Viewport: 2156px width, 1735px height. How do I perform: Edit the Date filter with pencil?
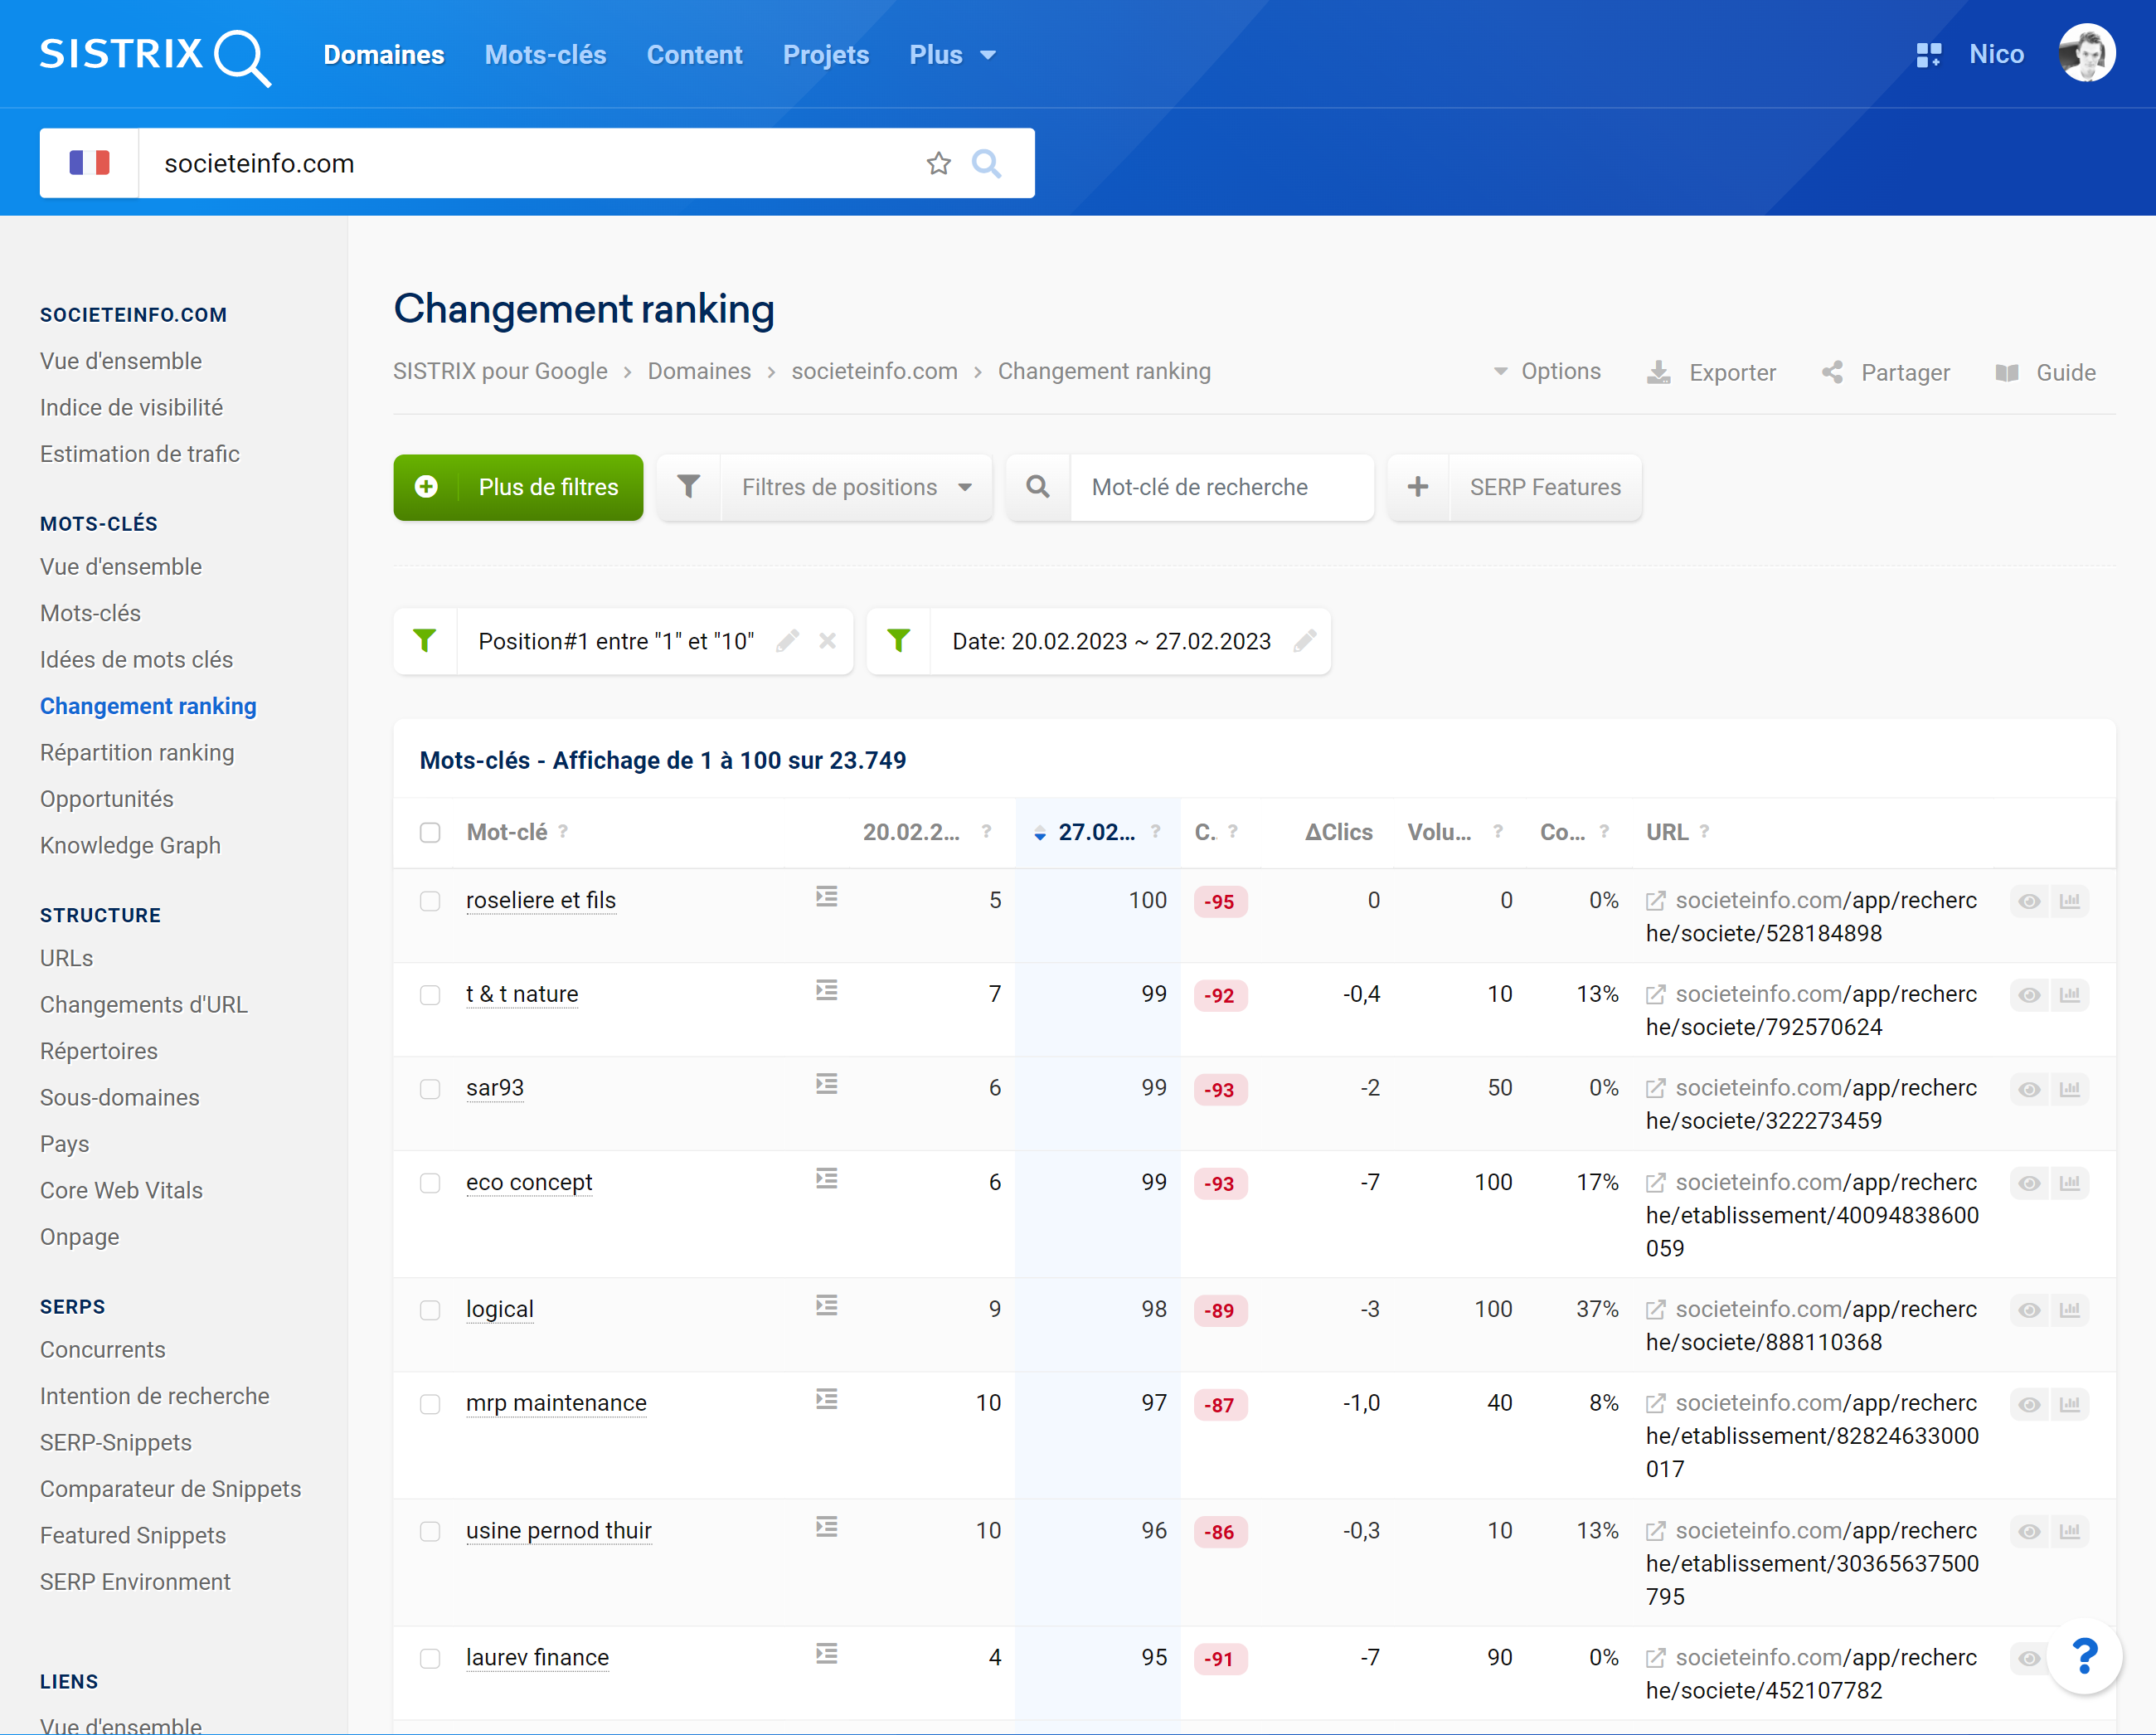tap(1304, 641)
